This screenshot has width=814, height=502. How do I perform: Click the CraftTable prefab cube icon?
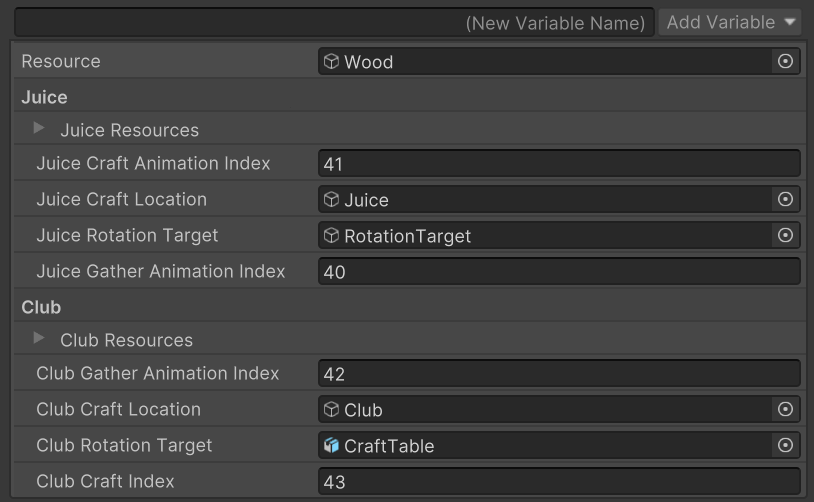[x=332, y=446]
